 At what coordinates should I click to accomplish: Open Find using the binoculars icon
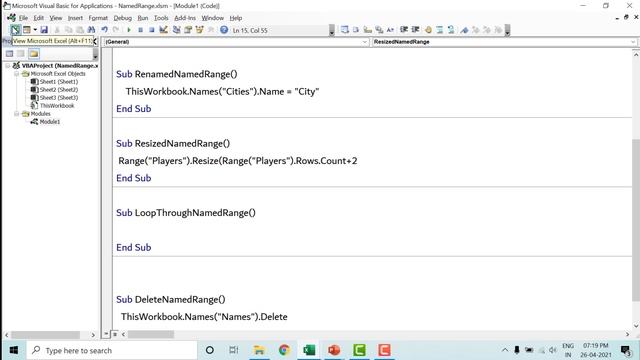(x=91, y=30)
